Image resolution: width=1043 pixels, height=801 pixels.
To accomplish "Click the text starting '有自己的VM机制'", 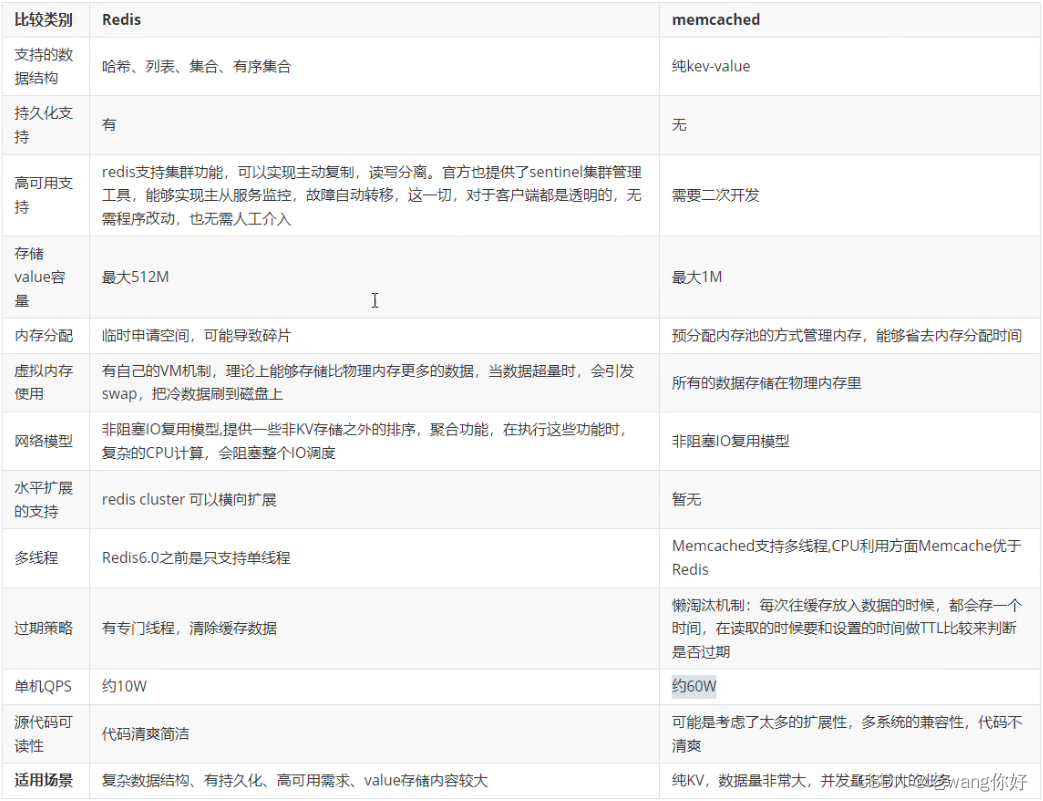I will (x=368, y=382).
